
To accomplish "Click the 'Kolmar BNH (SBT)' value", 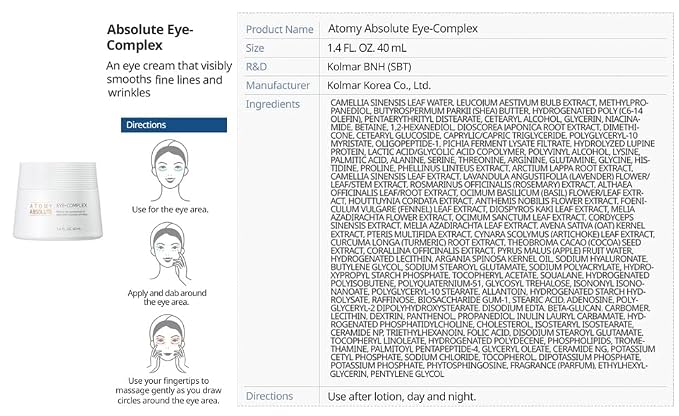I will pos(369,67).
